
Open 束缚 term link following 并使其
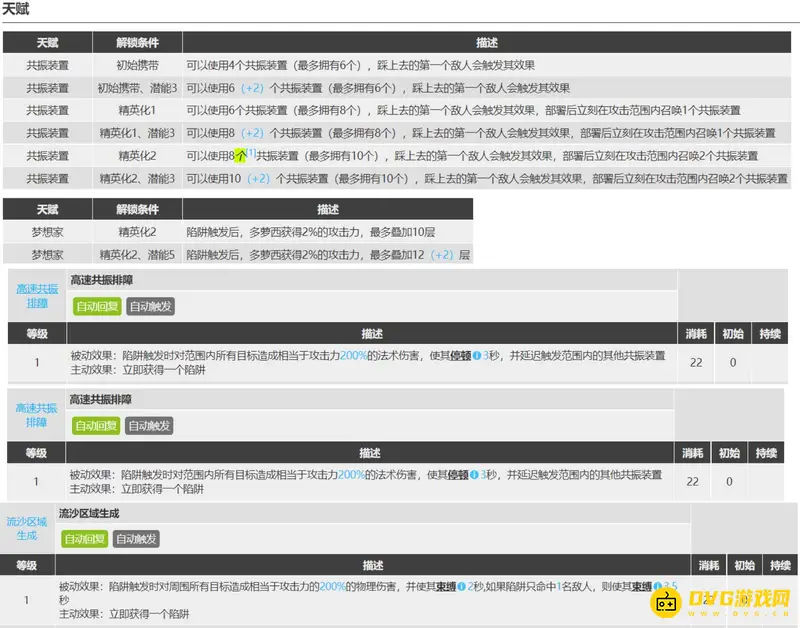tap(445, 587)
